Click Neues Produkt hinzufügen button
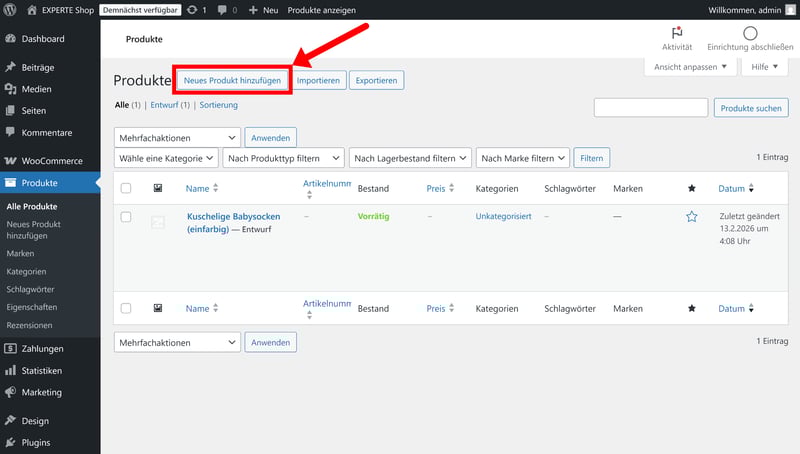Screen dimensions: 800x454 [x=232, y=80]
